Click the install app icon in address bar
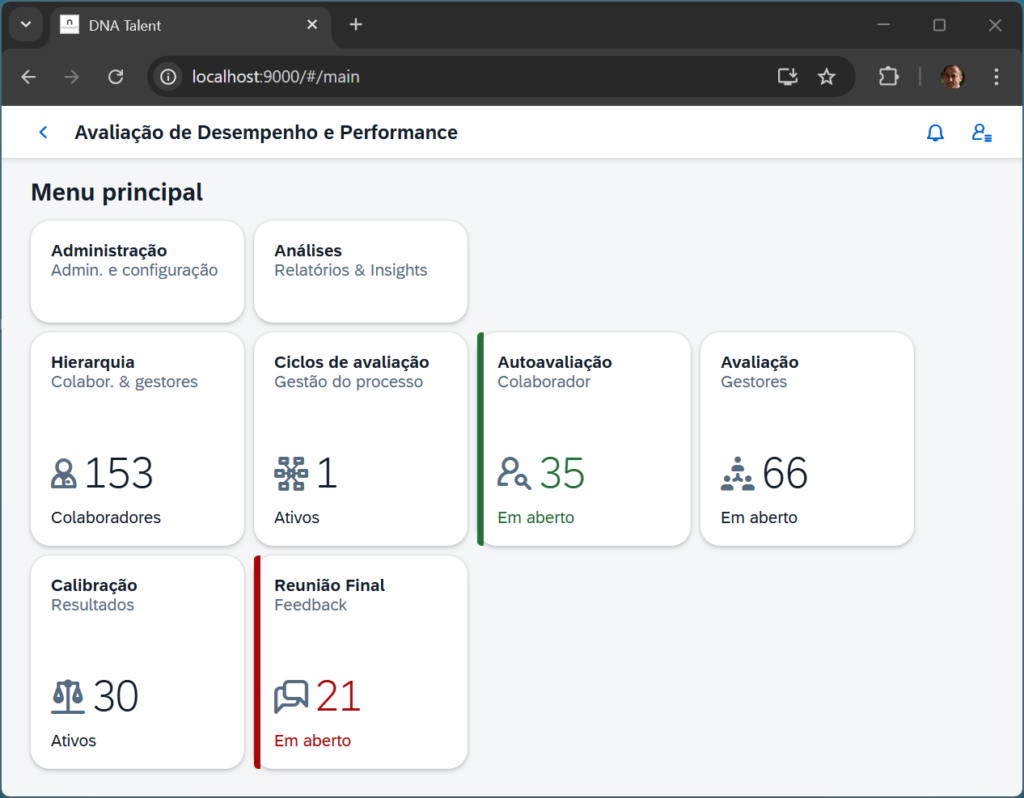Image resolution: width=1024 pixels, height=798 pixels. click(x=788, y=77)
